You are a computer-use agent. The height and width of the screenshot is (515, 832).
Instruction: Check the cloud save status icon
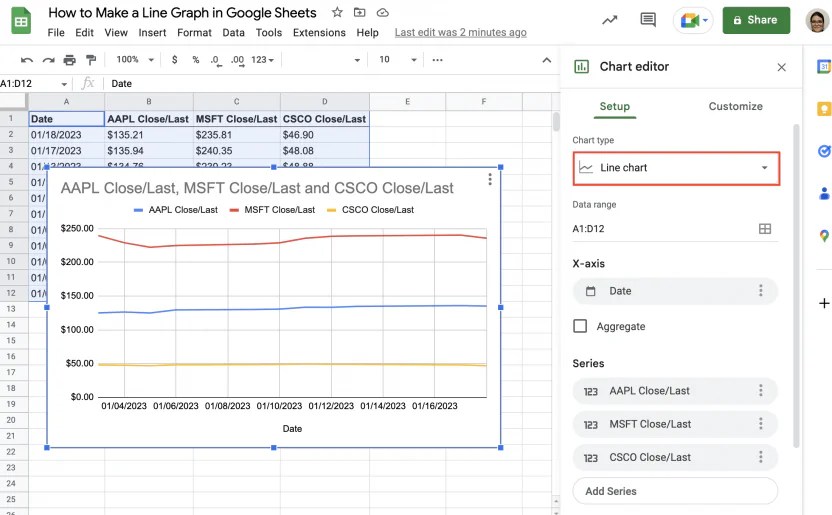click(x=383, y=13)
